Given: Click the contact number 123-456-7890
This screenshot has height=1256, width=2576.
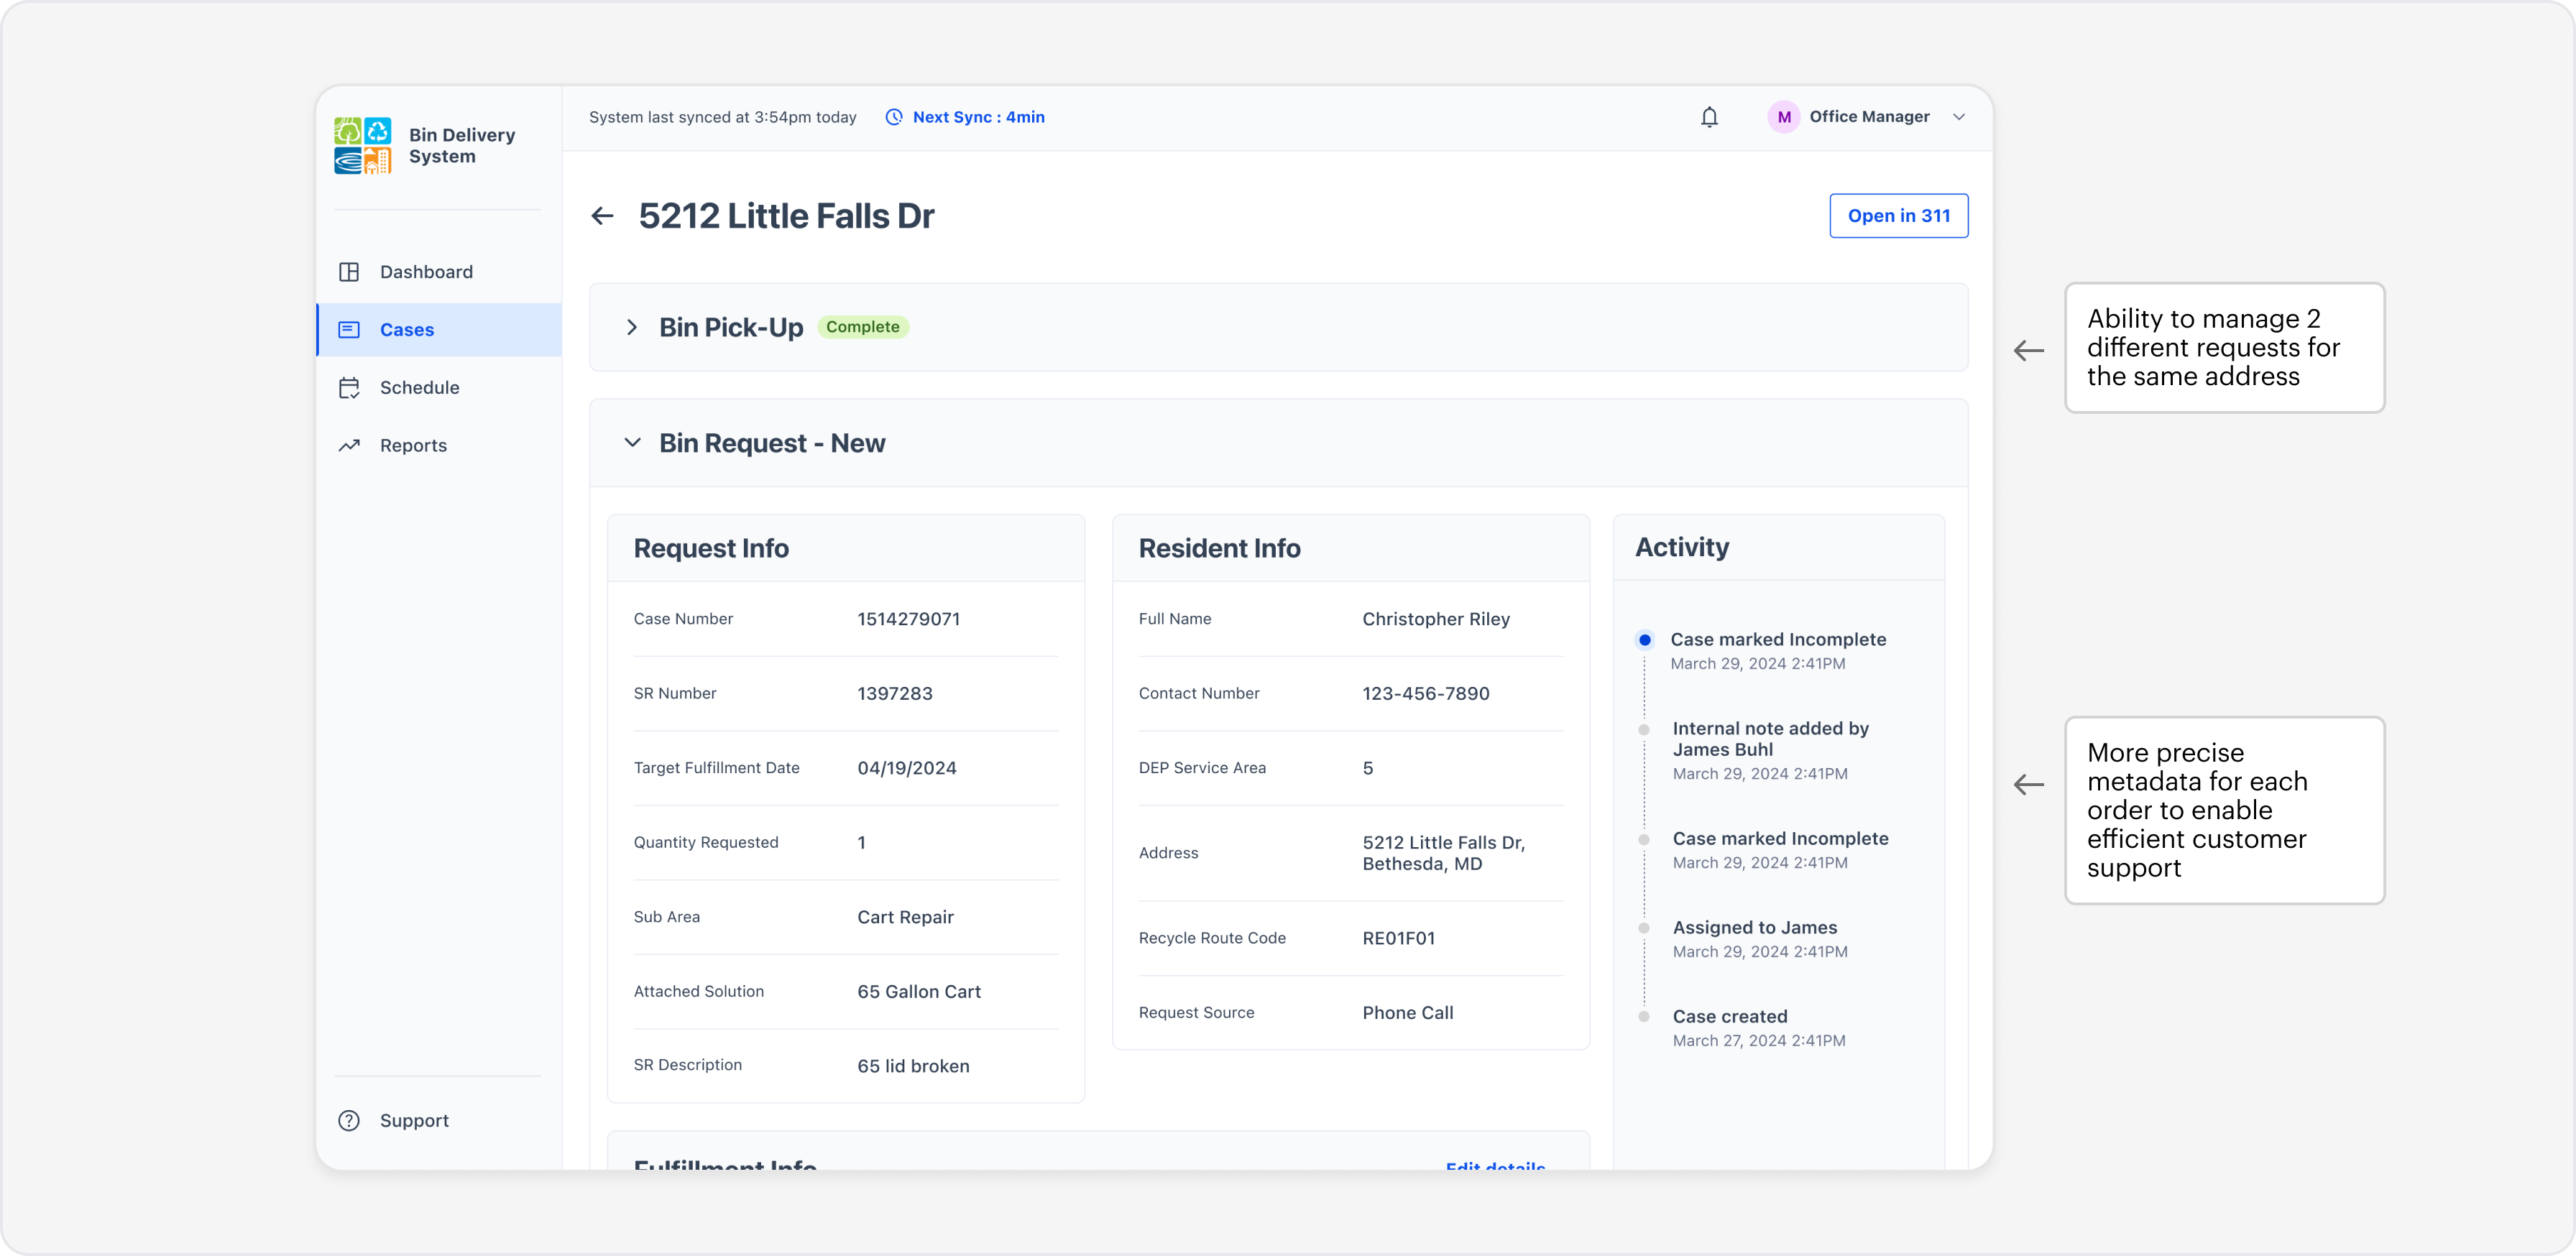Looking at the screenshot, I should 1426,694.
